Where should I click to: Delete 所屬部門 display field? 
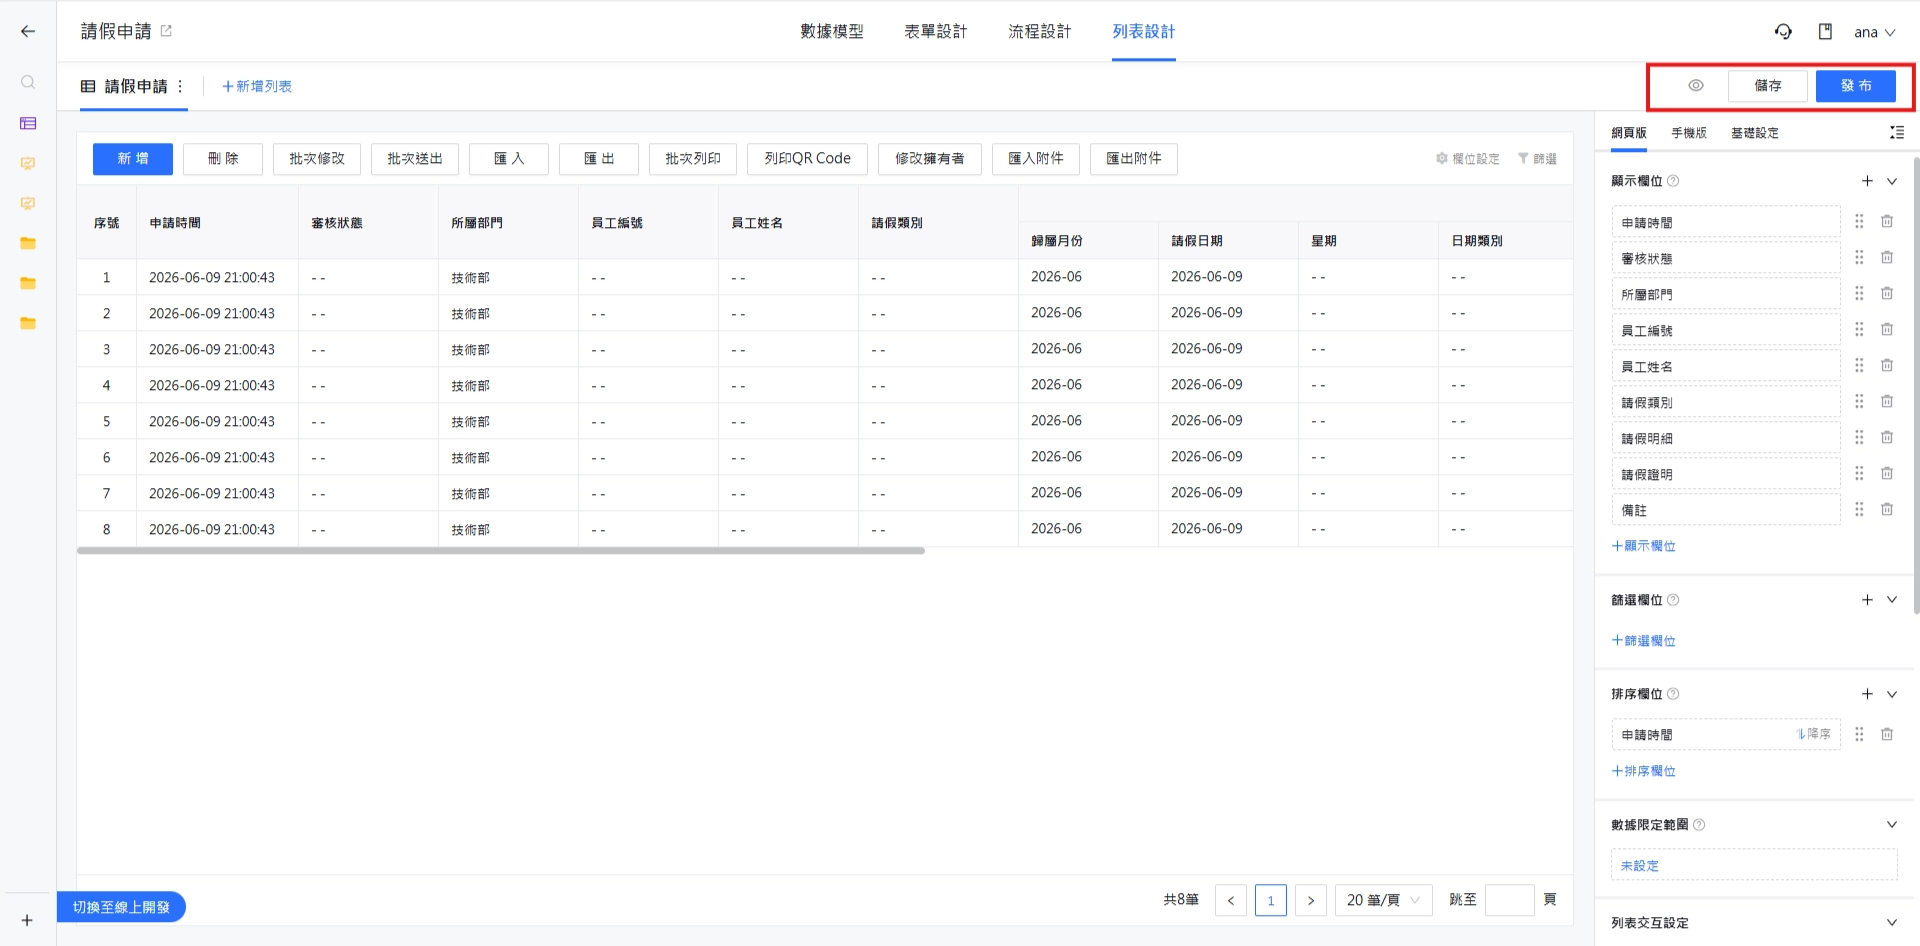1887,294
